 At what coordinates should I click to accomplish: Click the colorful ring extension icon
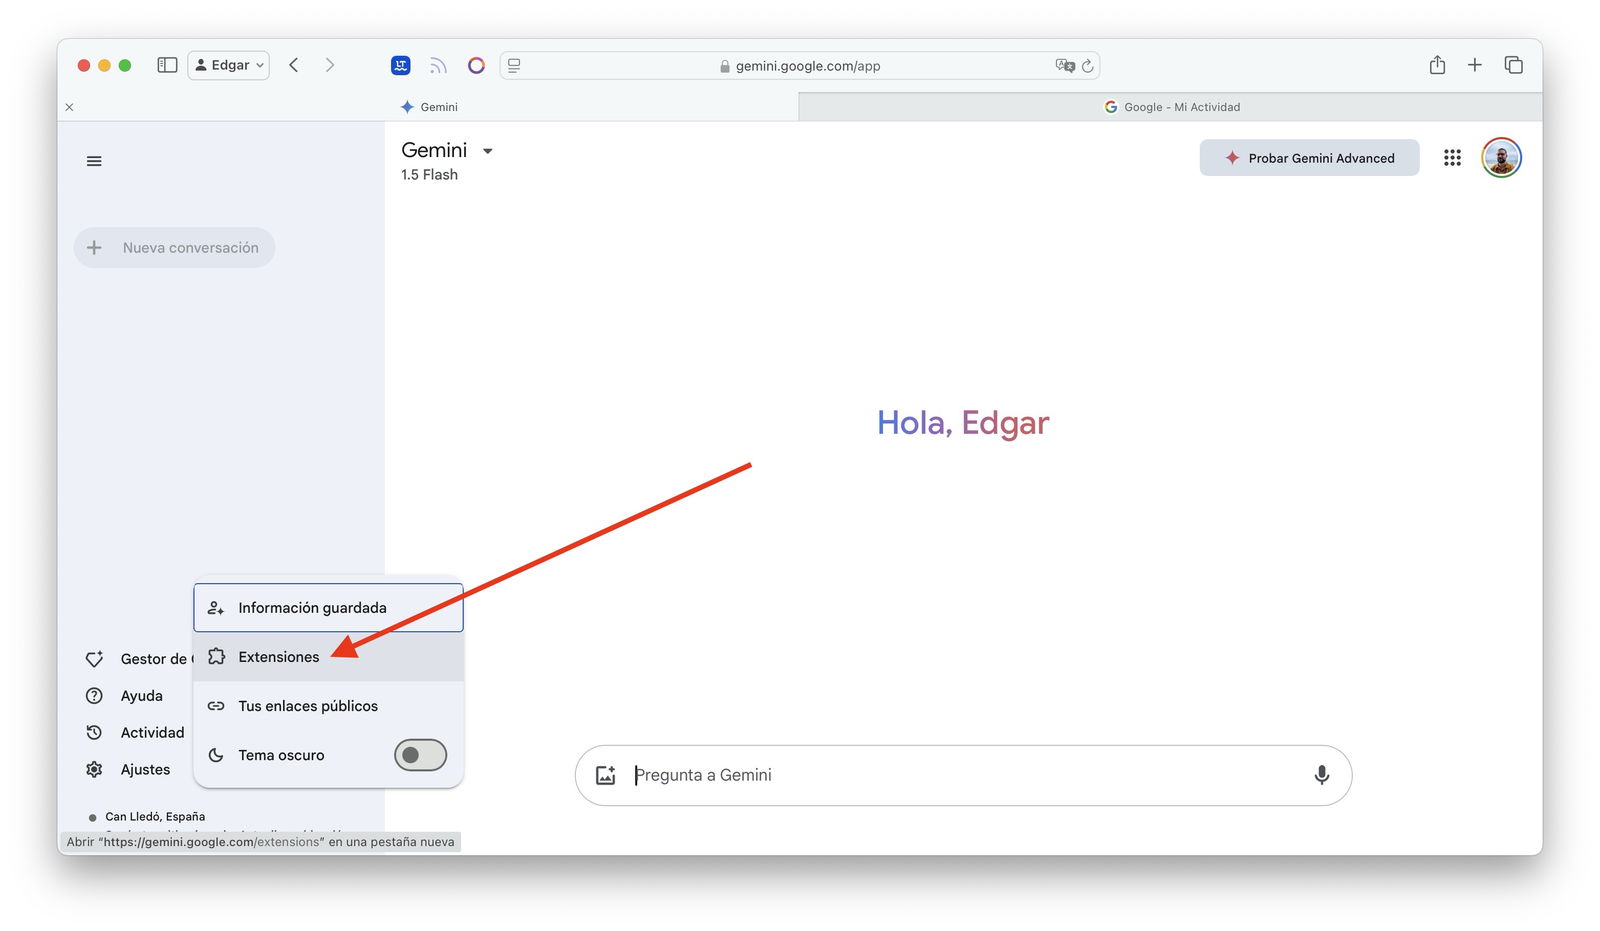pos(476,65)
